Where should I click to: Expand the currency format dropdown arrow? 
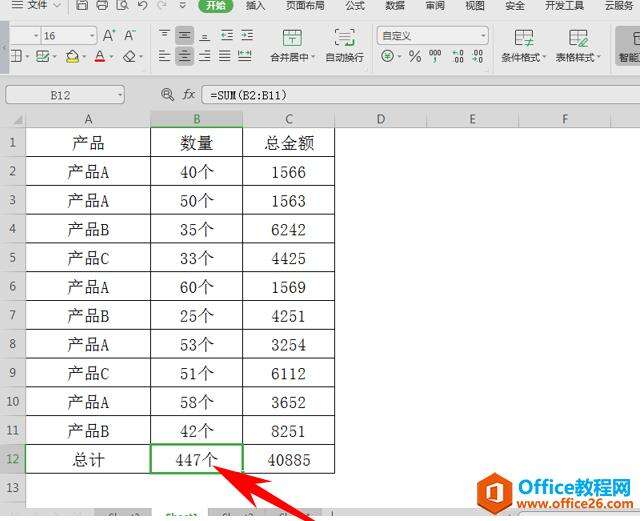[400, 56]
